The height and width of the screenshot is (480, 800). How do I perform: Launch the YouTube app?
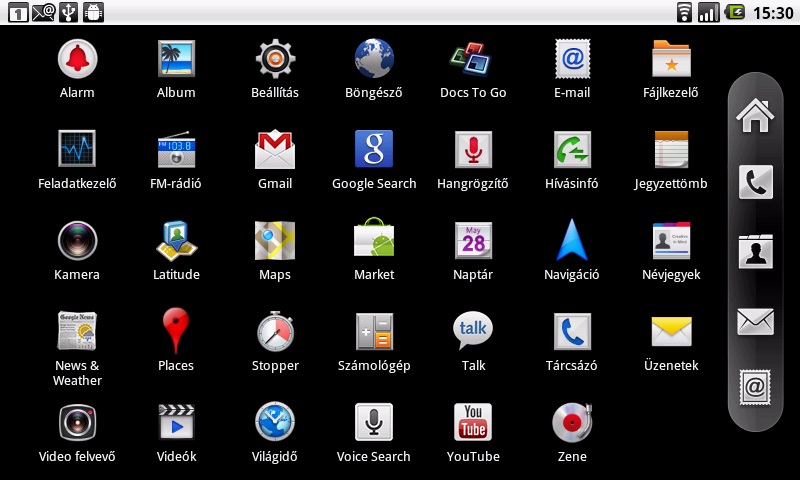[x=473, y=424]
